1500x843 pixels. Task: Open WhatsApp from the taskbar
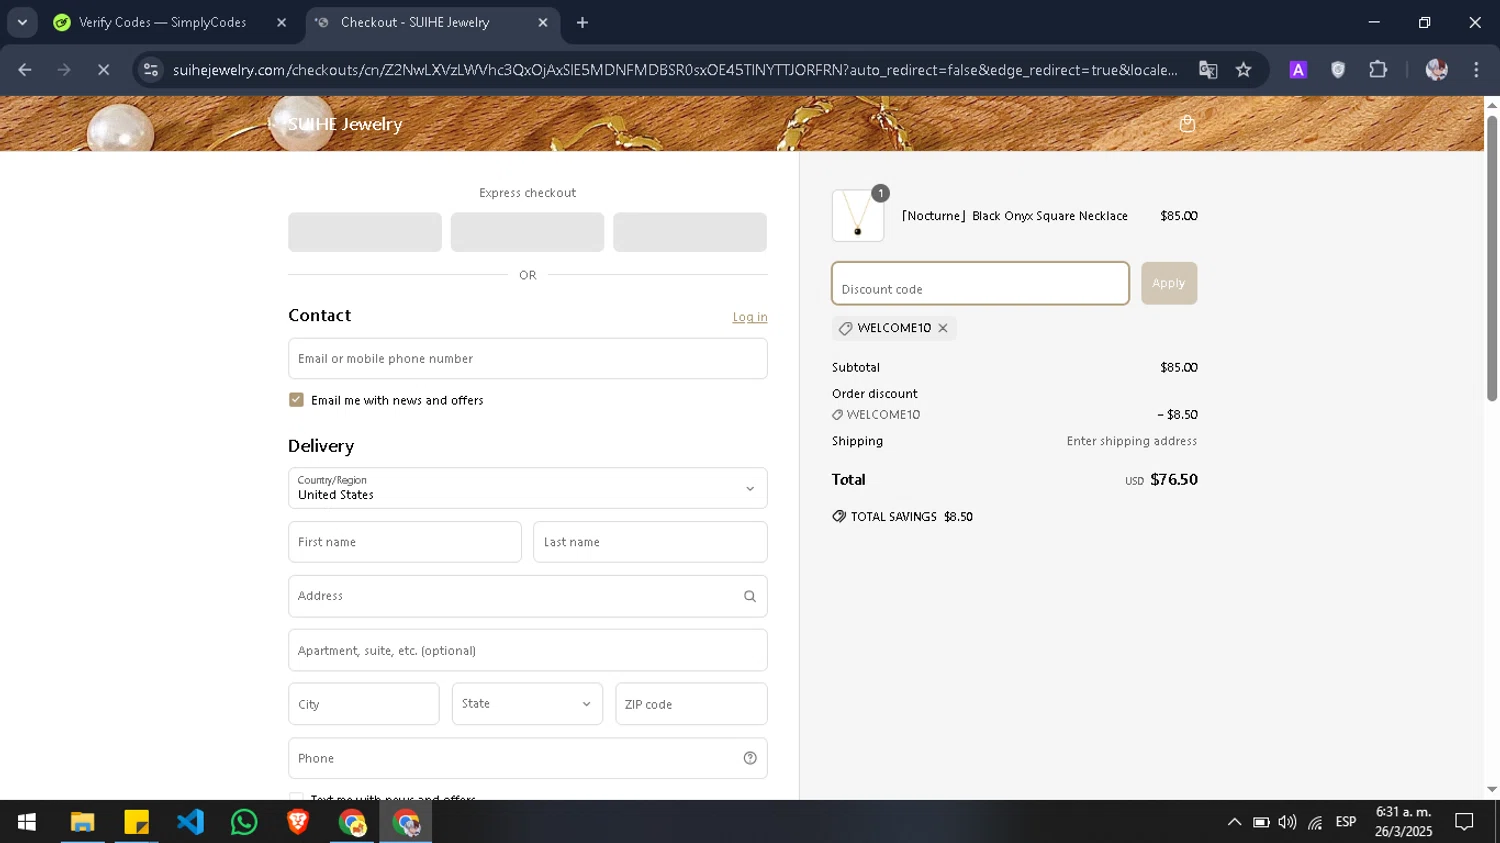click(244, 822)
